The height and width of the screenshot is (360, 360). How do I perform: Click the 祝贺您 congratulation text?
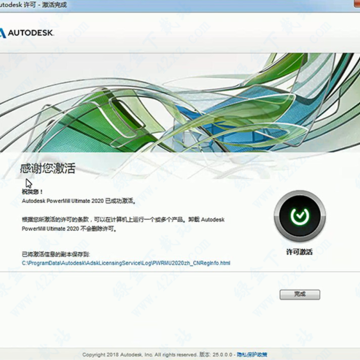coord(32,192)
